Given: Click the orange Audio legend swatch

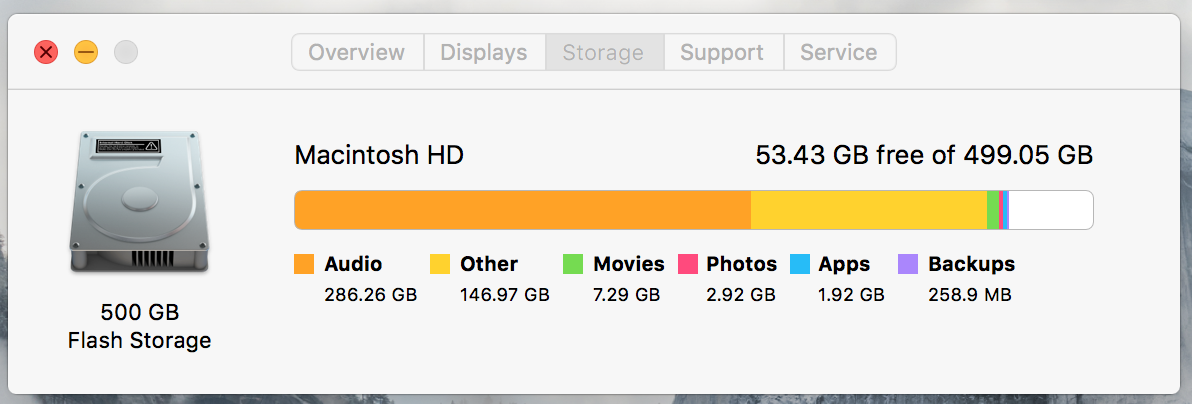Looking at the screenshot, I should click(304, 264).
